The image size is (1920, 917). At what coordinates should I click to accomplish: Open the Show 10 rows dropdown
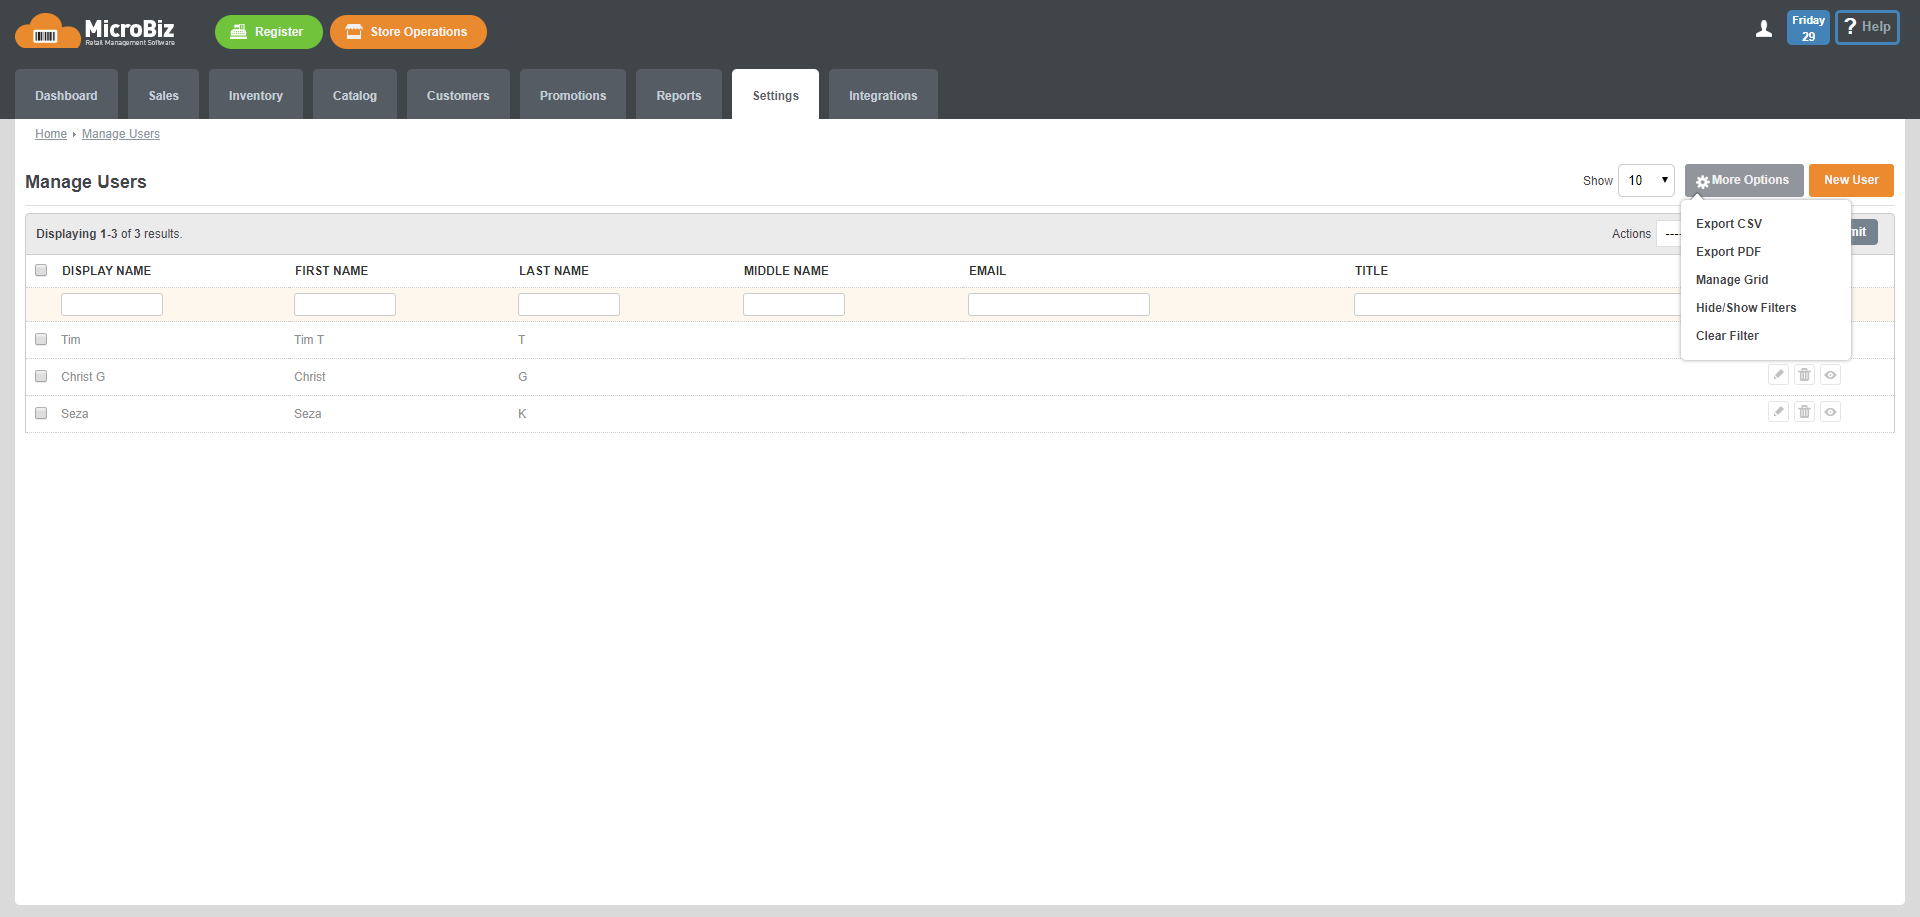1646,180
